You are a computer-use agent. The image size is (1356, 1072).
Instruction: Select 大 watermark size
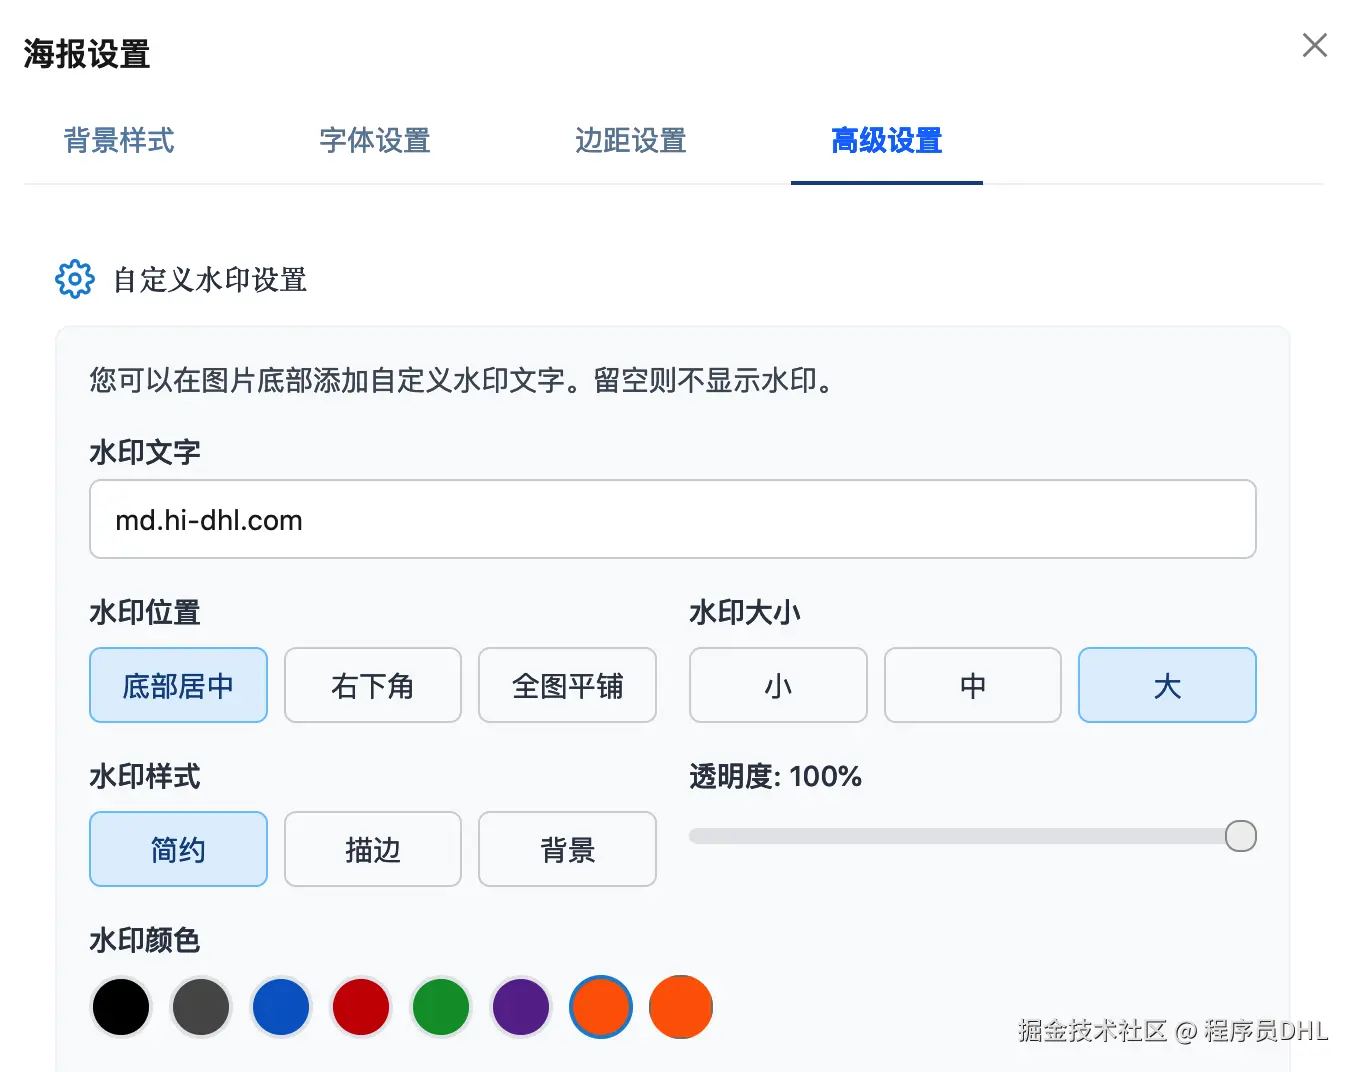(x=1167, y=686)
